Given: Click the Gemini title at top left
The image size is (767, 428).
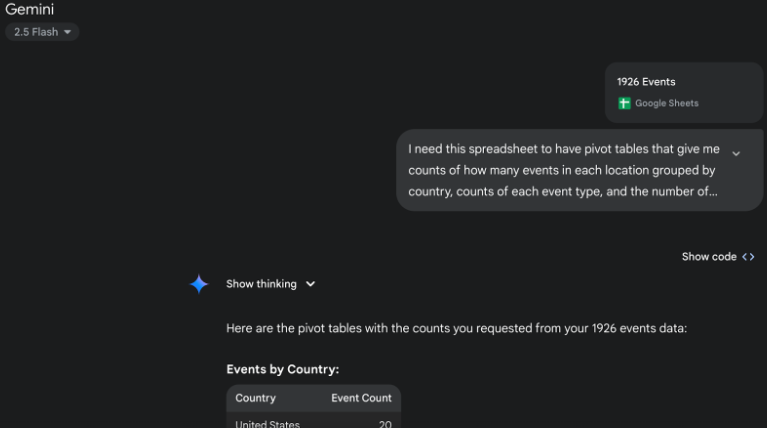Looking at the screenshot, I should (x=29, y=9).
